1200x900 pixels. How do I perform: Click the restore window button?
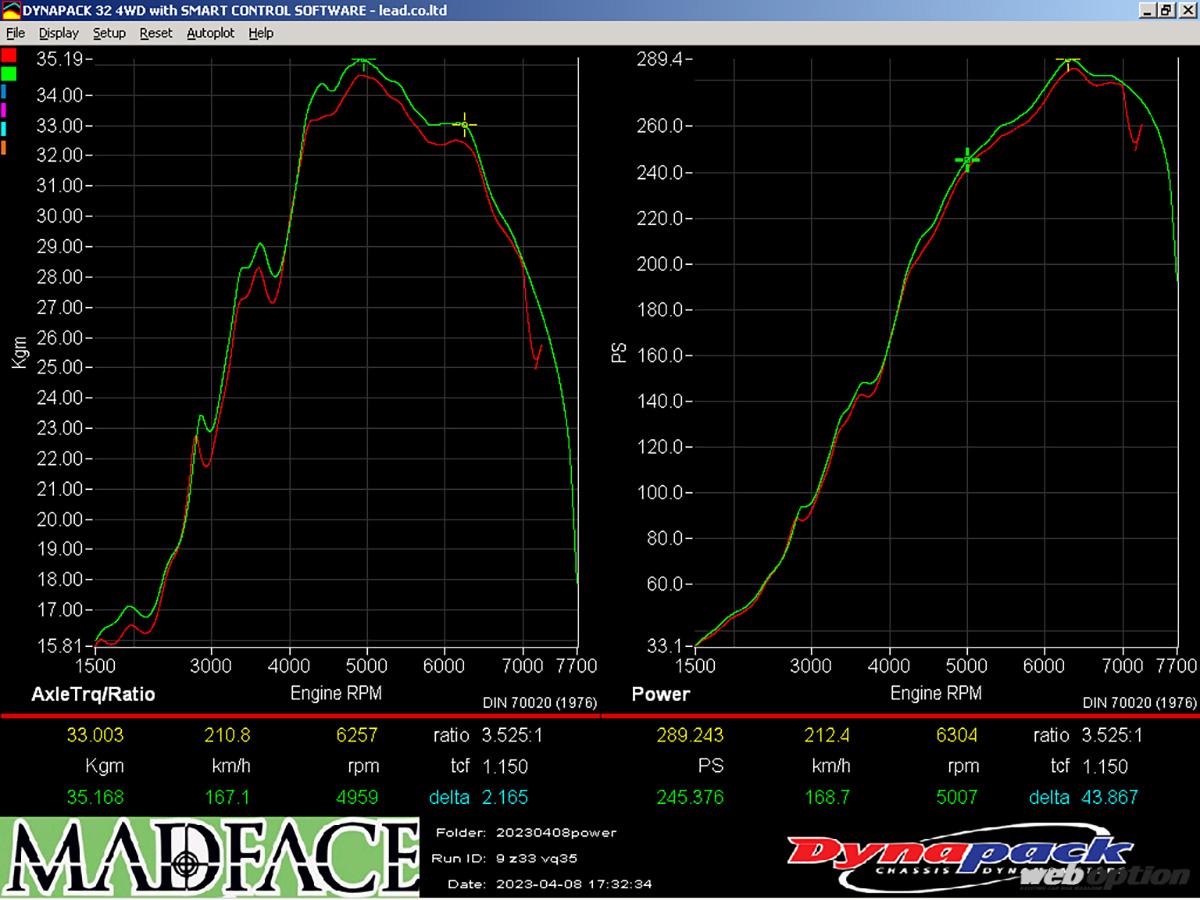click(1167, 10)
